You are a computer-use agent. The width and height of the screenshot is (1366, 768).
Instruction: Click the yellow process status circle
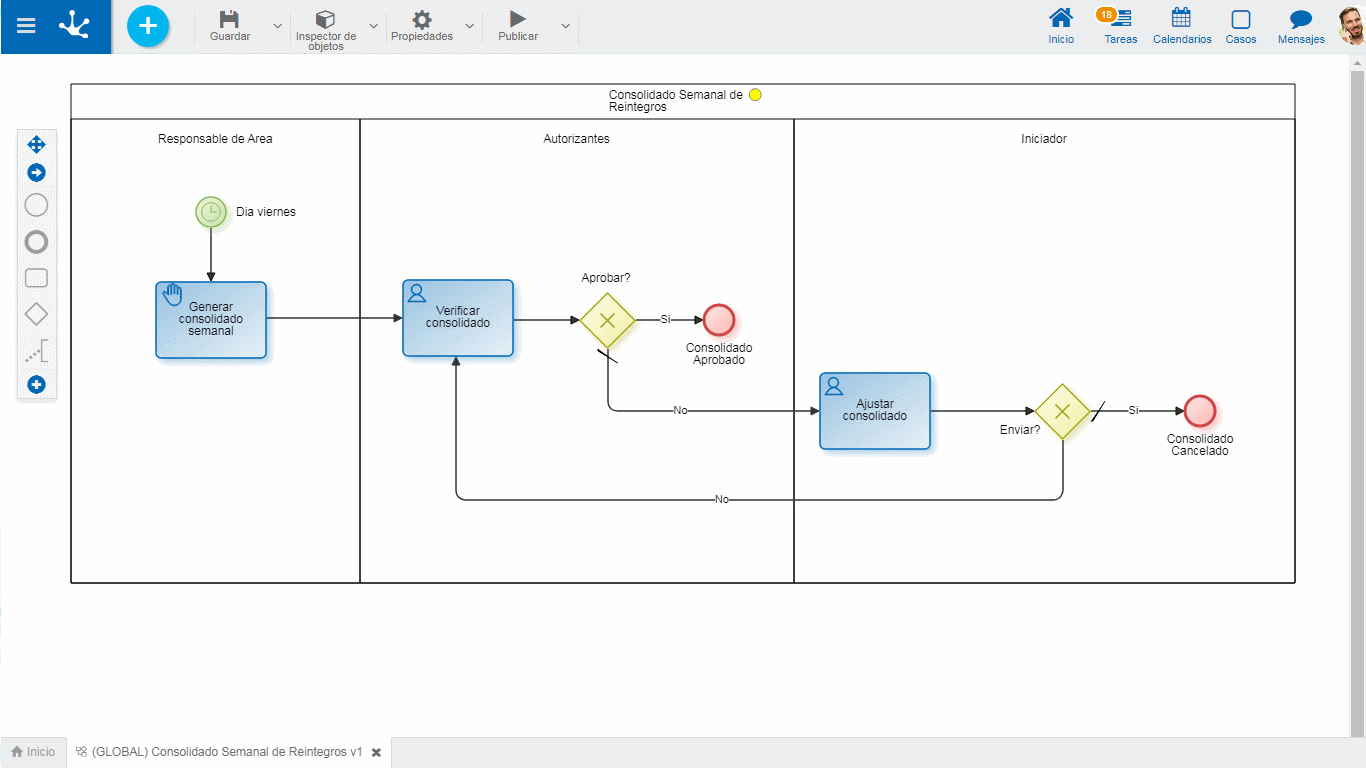click(755, 95)
